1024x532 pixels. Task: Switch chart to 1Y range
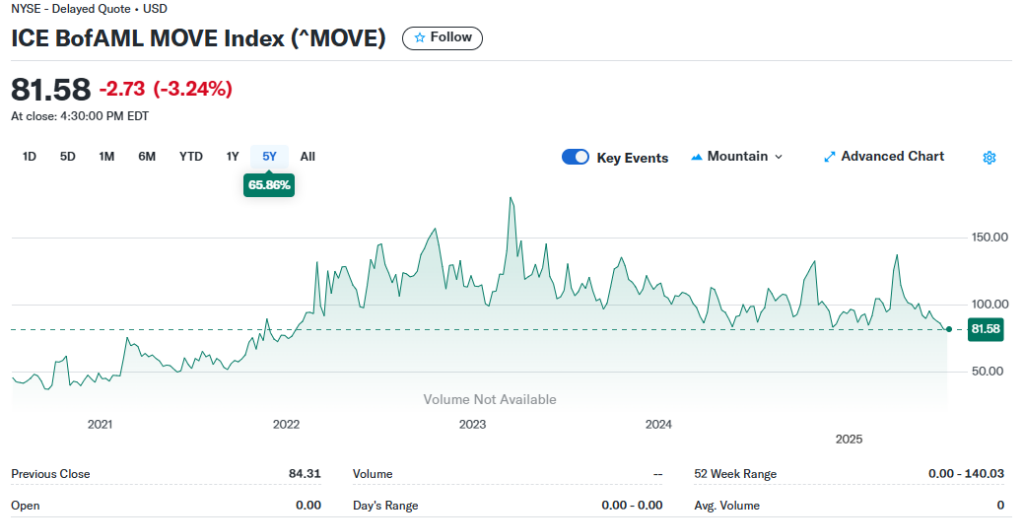click(x=232, y=157)
